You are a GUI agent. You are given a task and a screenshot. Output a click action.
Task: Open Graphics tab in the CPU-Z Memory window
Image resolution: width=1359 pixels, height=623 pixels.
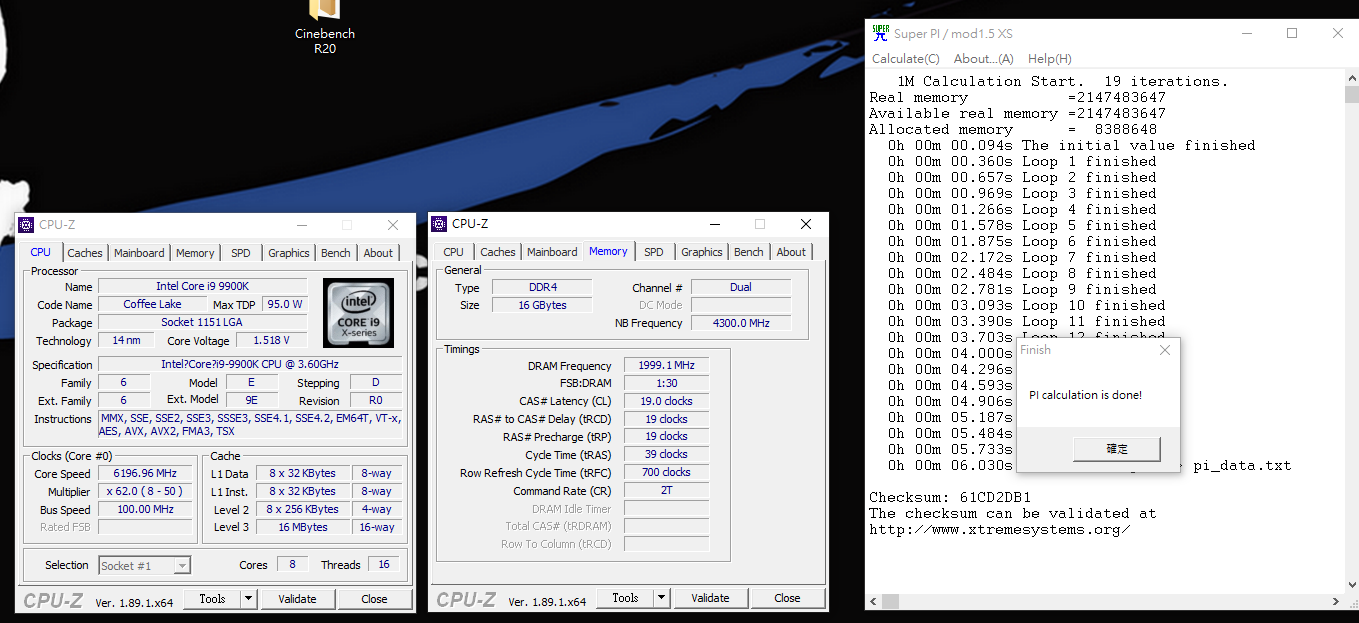tap(702, 252)
